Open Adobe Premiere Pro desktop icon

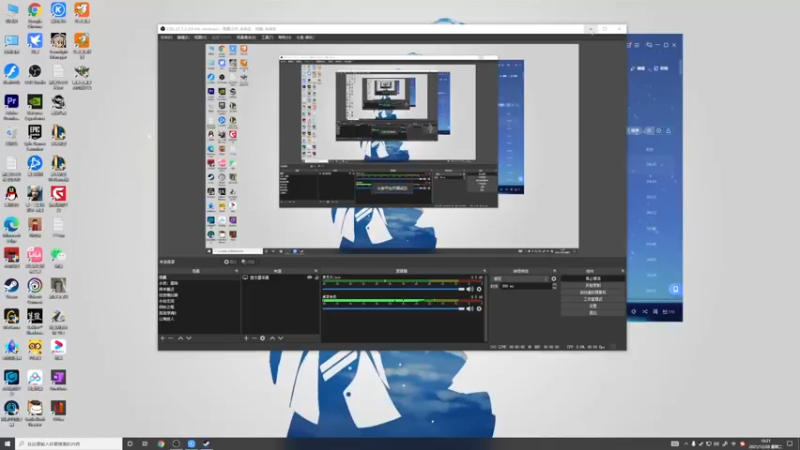(11, 106)
